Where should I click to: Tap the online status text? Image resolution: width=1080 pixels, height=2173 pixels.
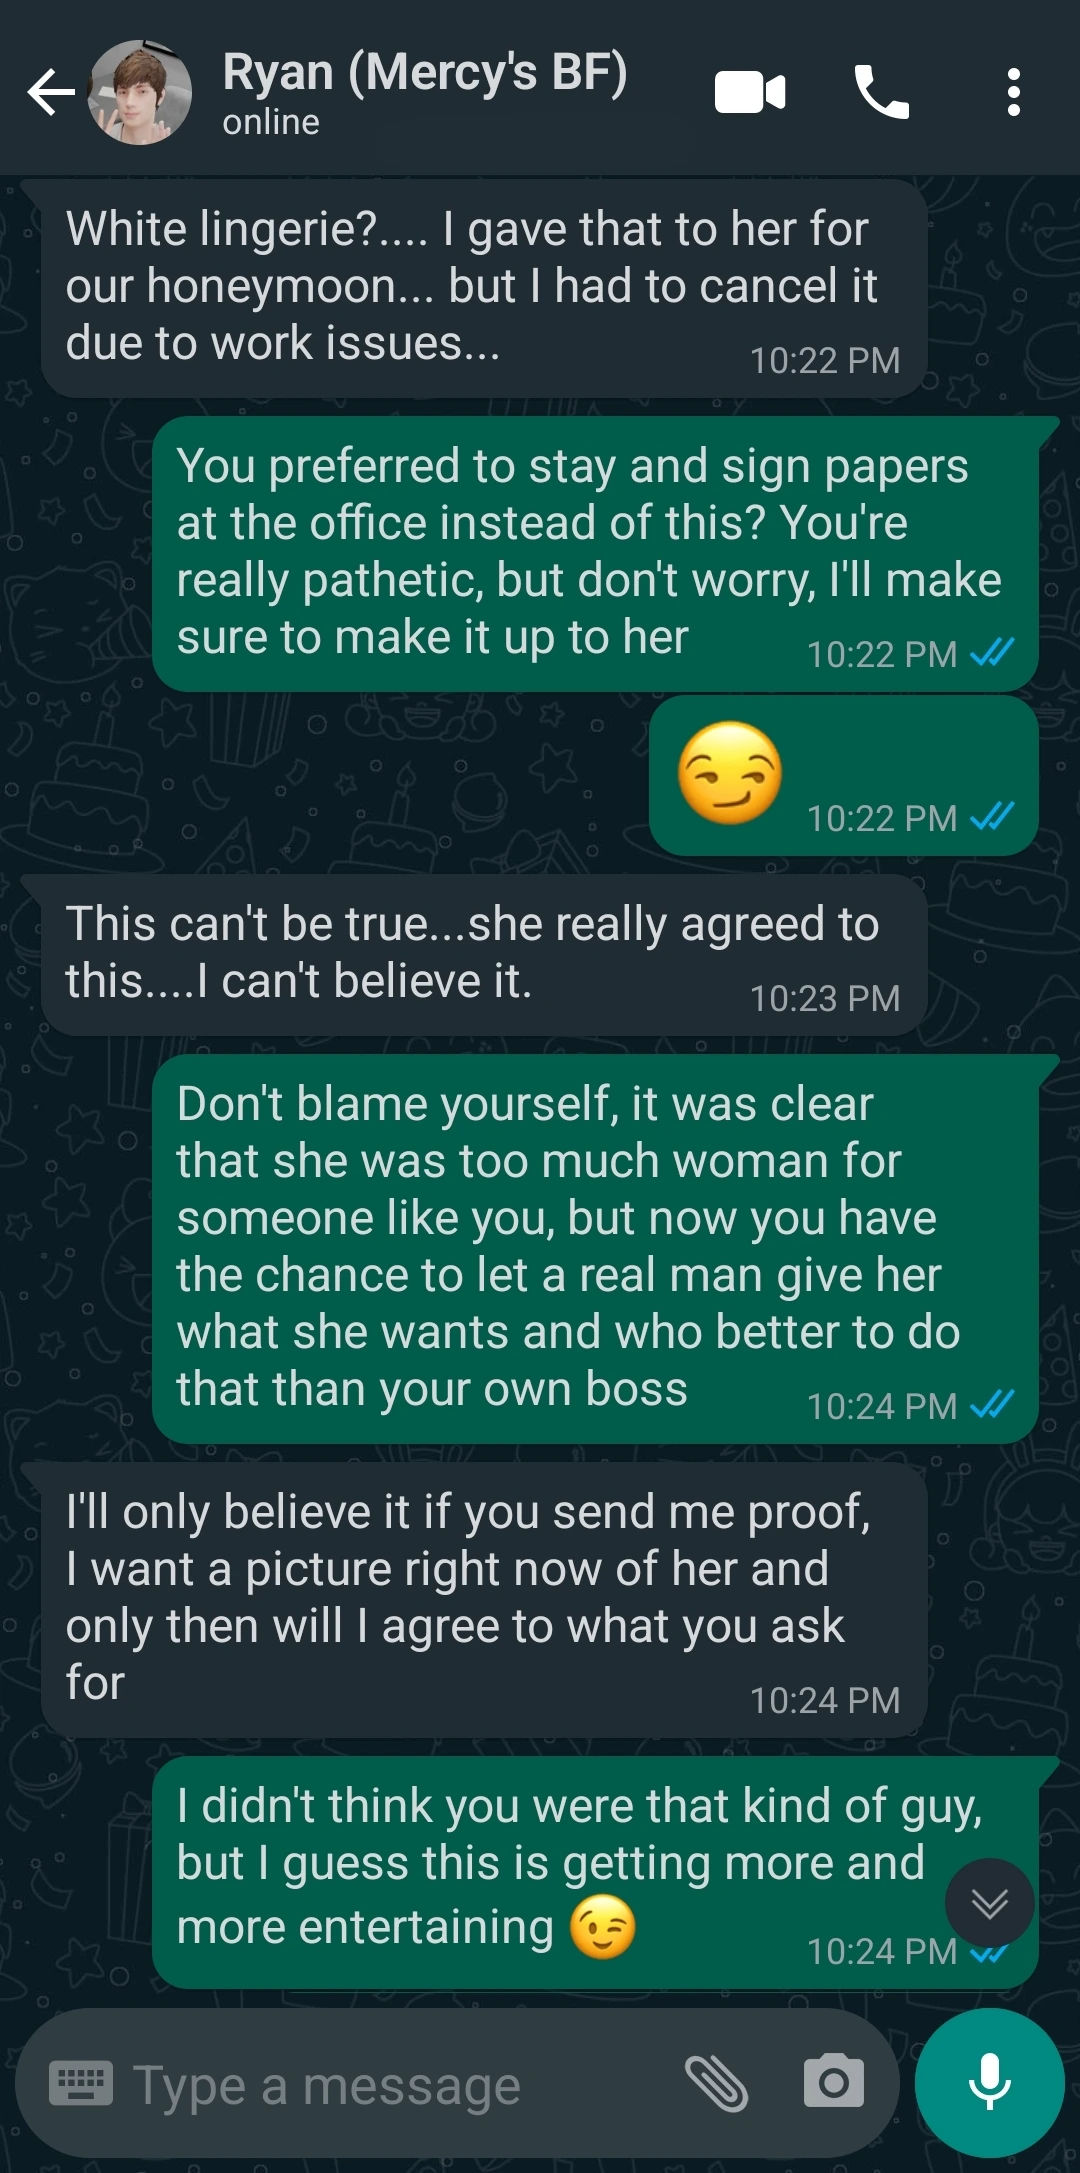pos(271,123)
